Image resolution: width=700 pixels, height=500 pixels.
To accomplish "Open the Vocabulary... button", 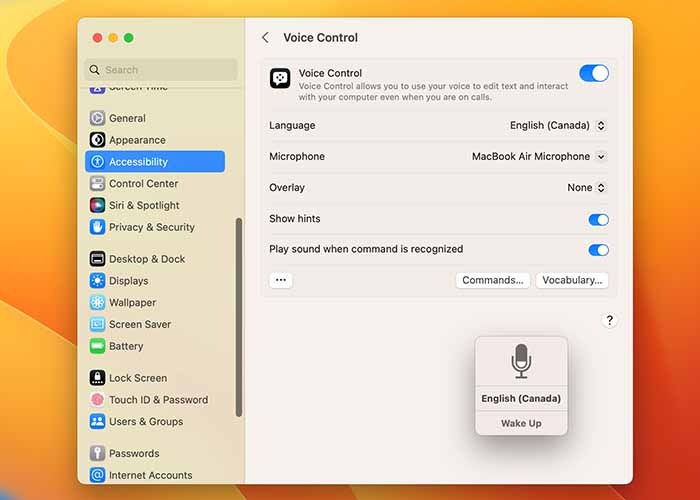I will pos(572,280).
